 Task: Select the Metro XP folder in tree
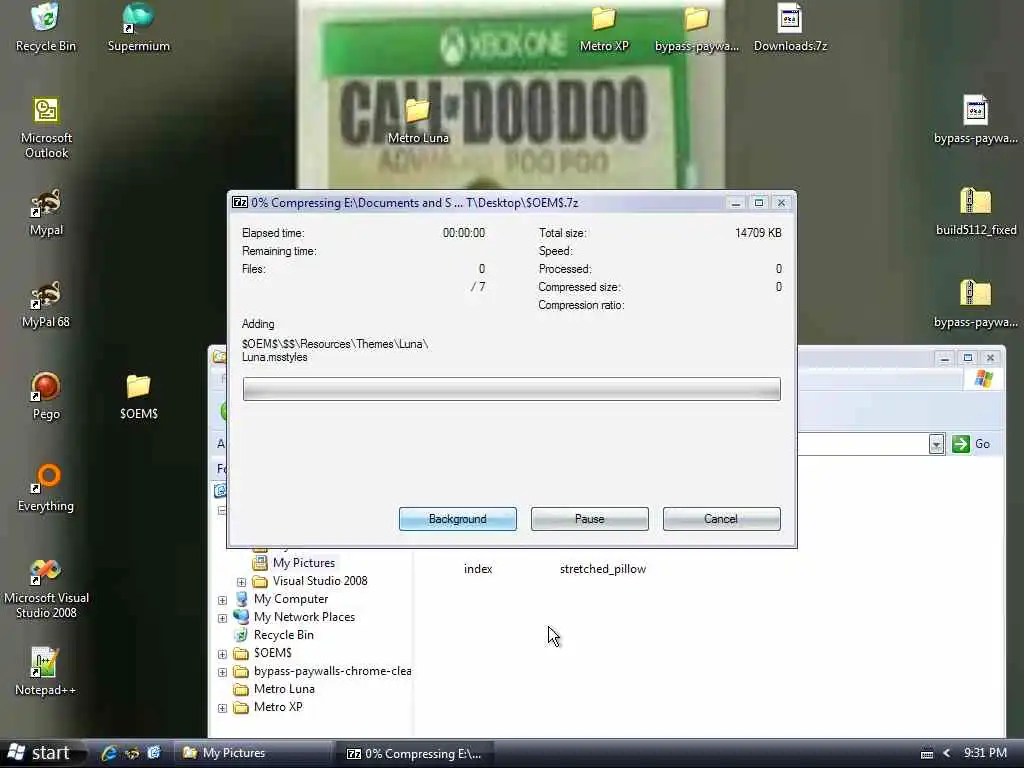coord(278,707)
